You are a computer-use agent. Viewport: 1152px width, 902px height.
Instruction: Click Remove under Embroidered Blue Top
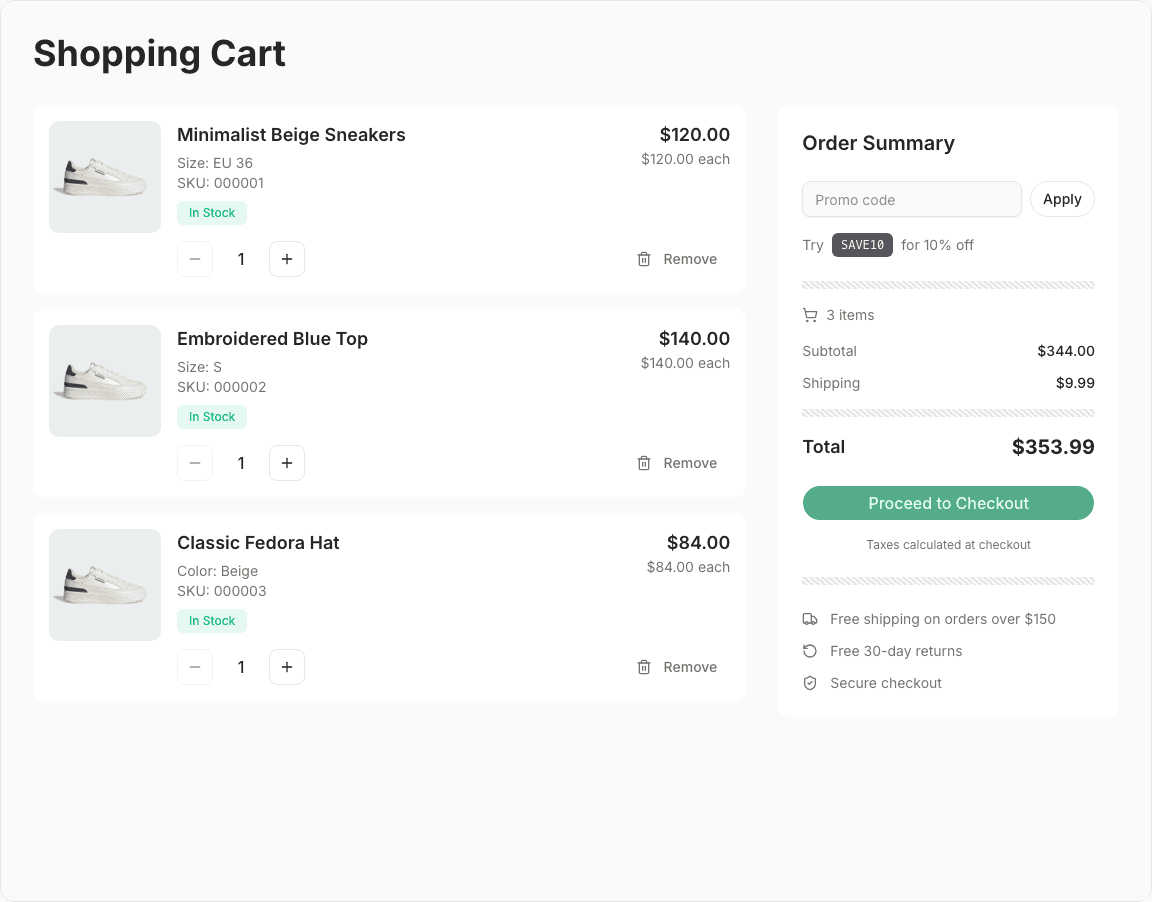[688, 463]
